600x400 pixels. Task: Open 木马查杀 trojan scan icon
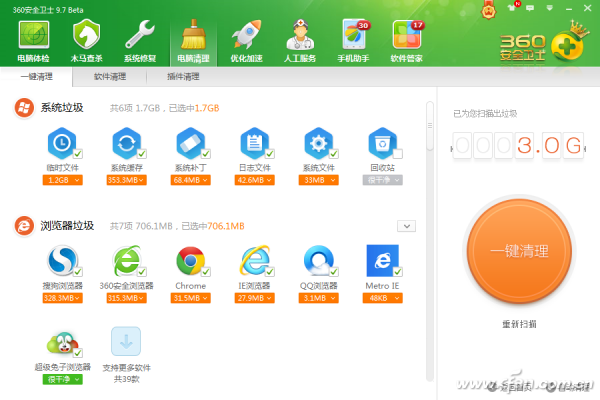pyautogui.click(x=86, y=34)
